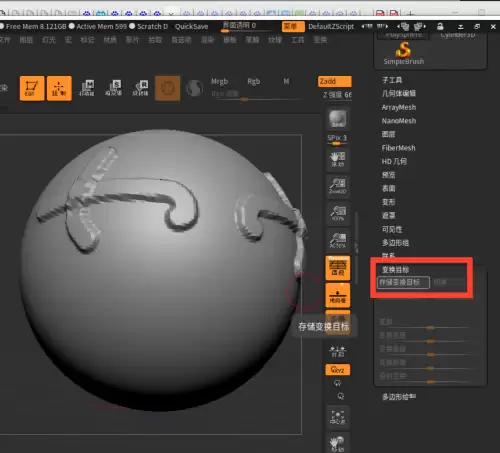Expand the NanoMesh sub-palette
The image size is (500, 453).
399,121
